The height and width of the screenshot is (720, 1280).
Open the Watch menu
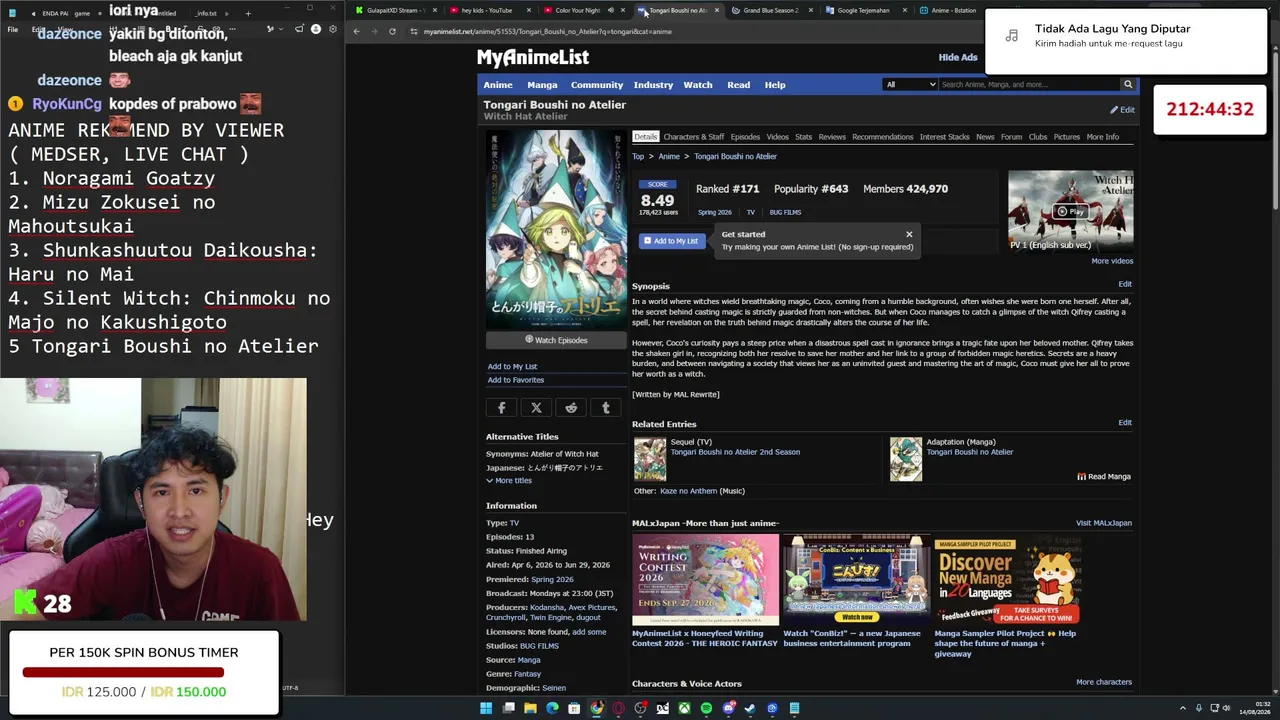pyautogui.click(x=698, y=85)
